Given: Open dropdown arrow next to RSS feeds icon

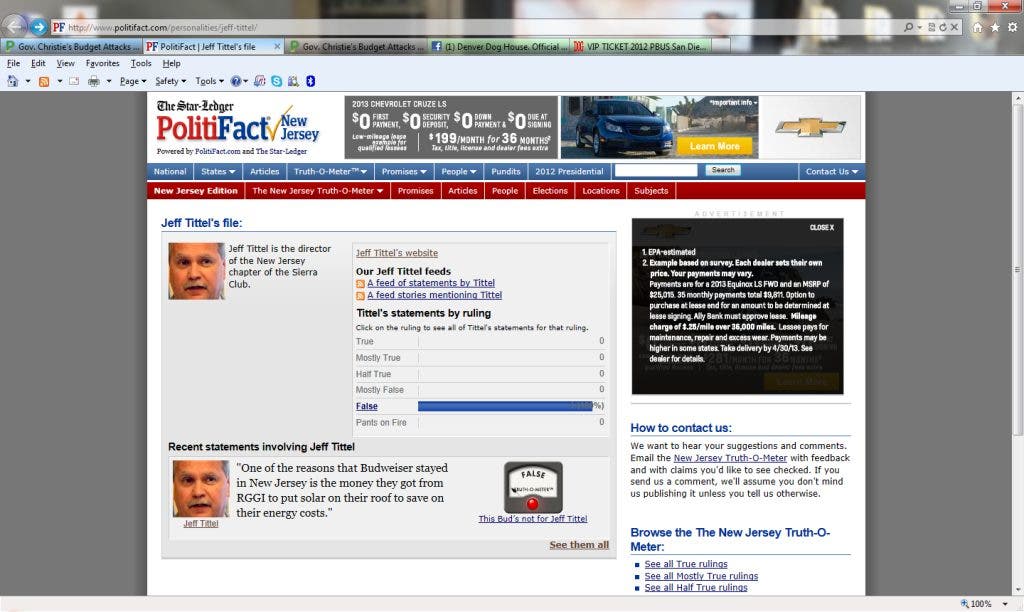Looking at the screenshot, I should coord(59,81).
